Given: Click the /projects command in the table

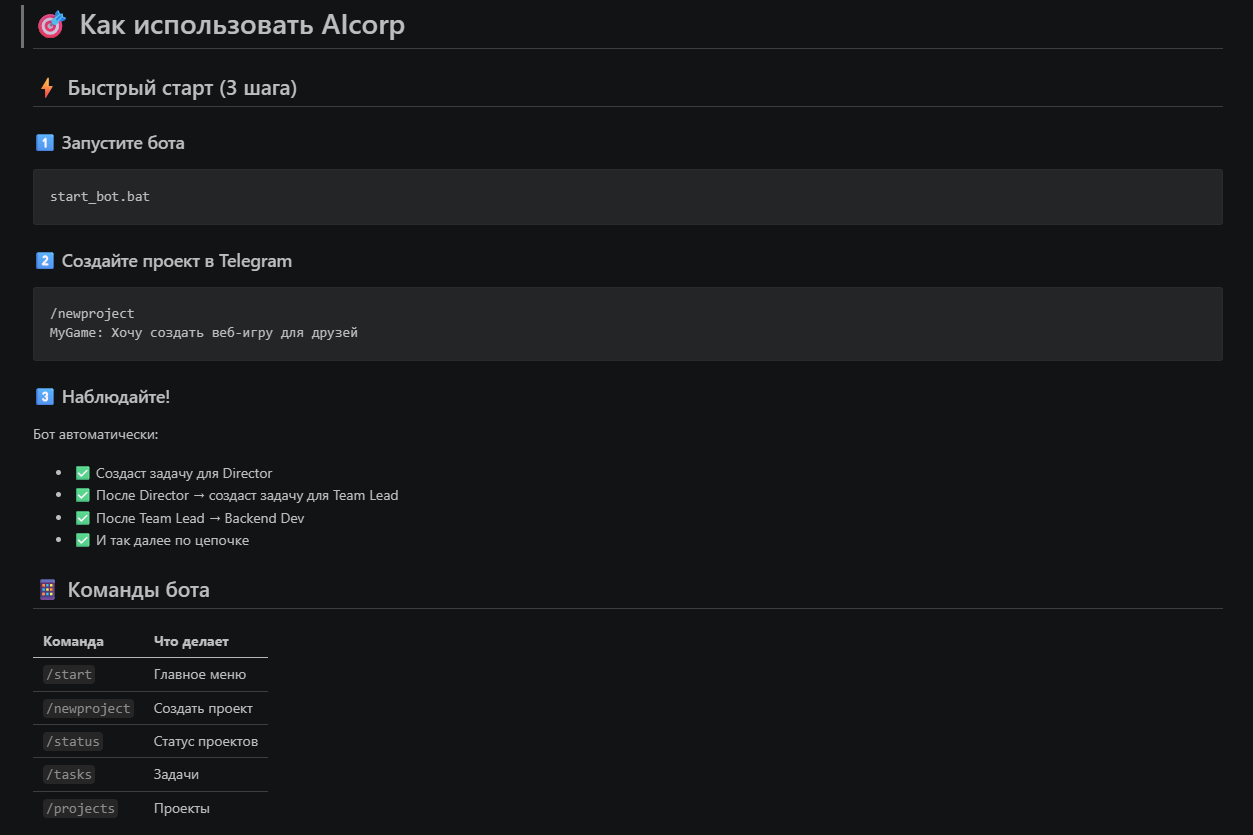Looking at the screenshot, I should point(80,808).
